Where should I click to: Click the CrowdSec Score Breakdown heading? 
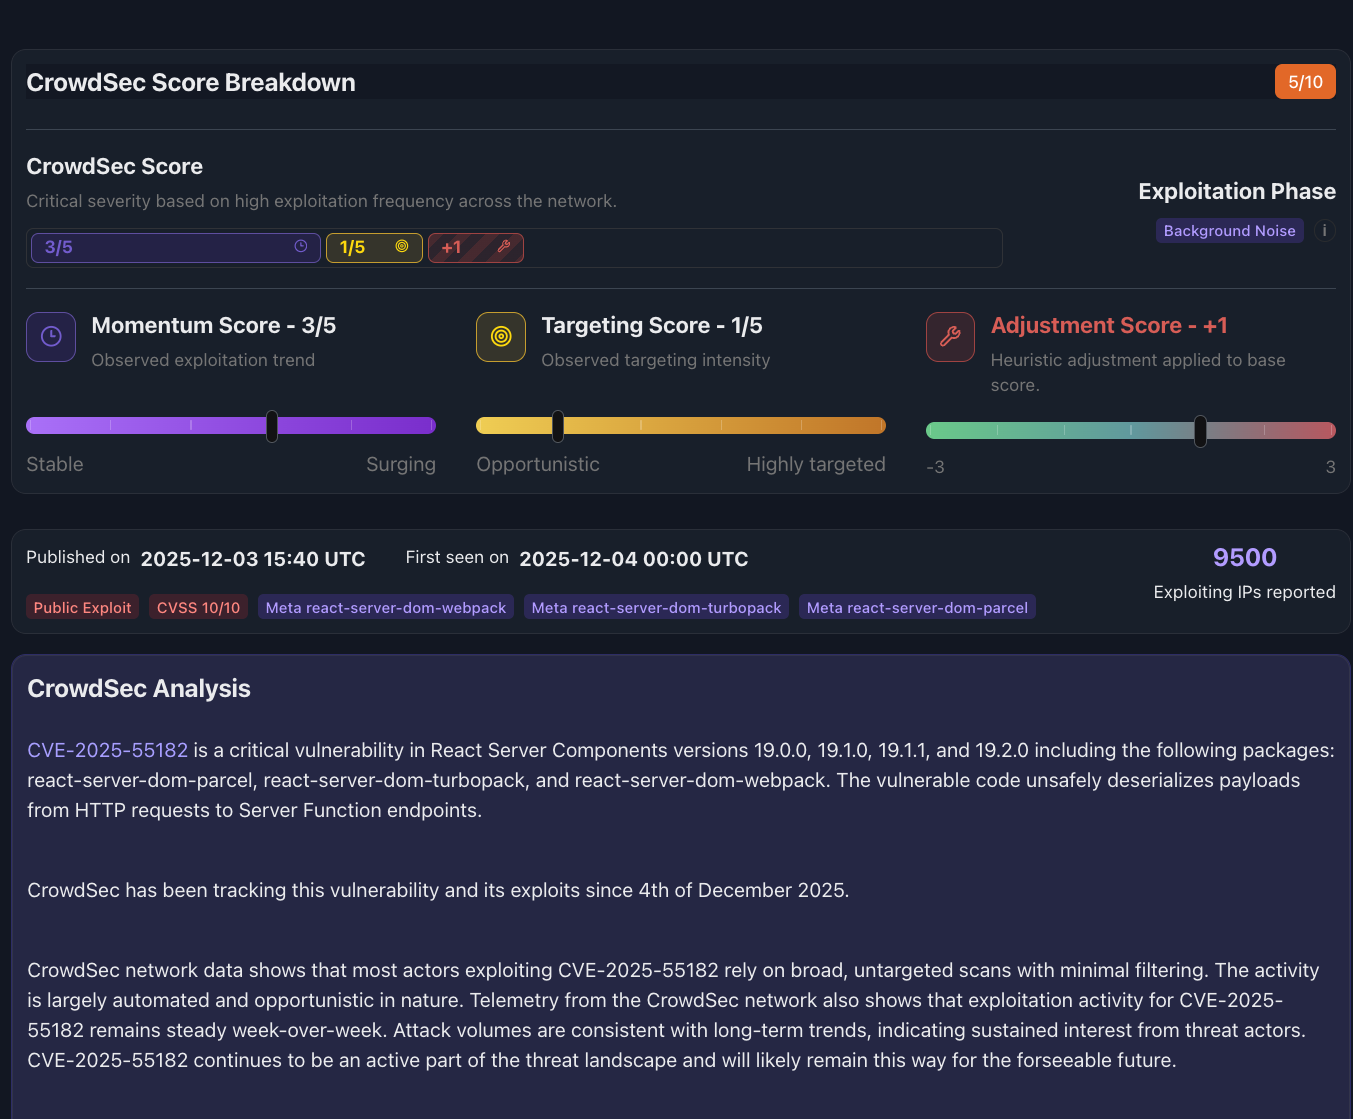pyautogui.click(x=191, y=83)
